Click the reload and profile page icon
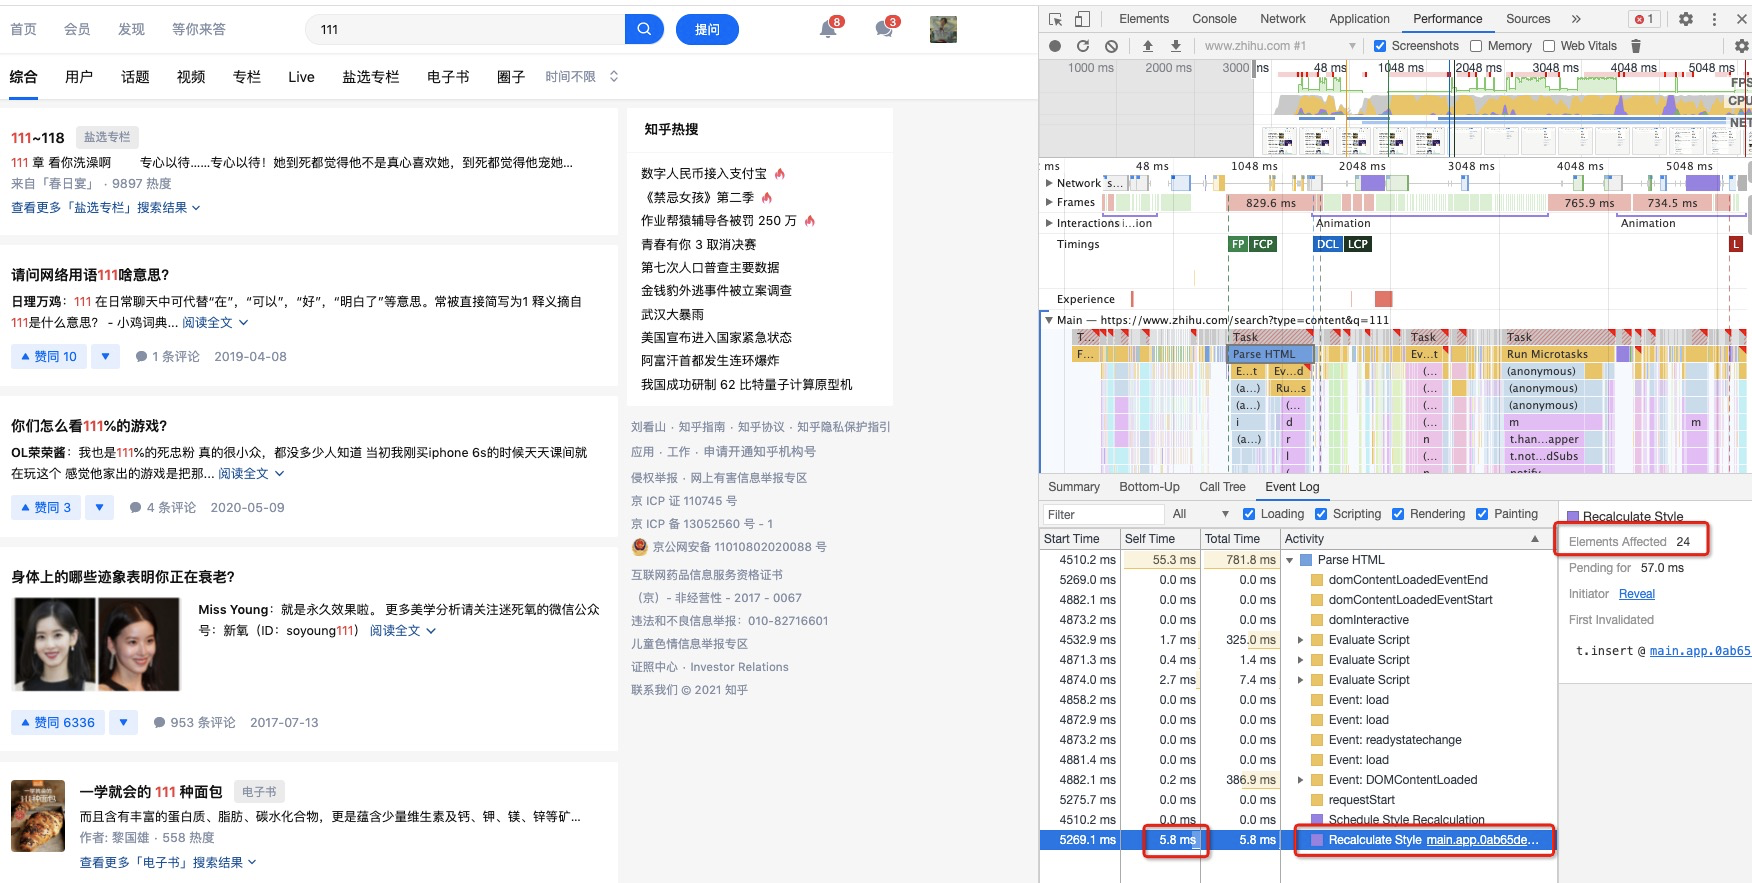Viewport: 1752px width, 883px height. (1083, 46)
